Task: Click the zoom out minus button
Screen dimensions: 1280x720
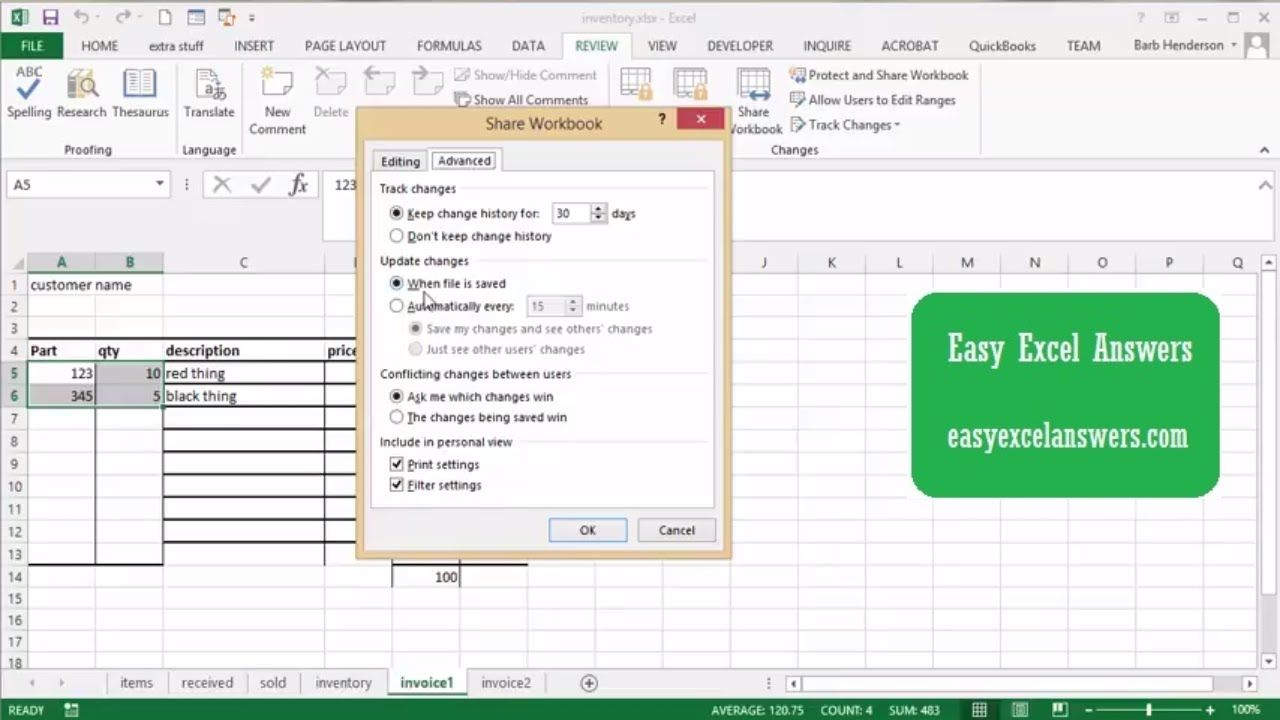Action: tap(1087, 710)
